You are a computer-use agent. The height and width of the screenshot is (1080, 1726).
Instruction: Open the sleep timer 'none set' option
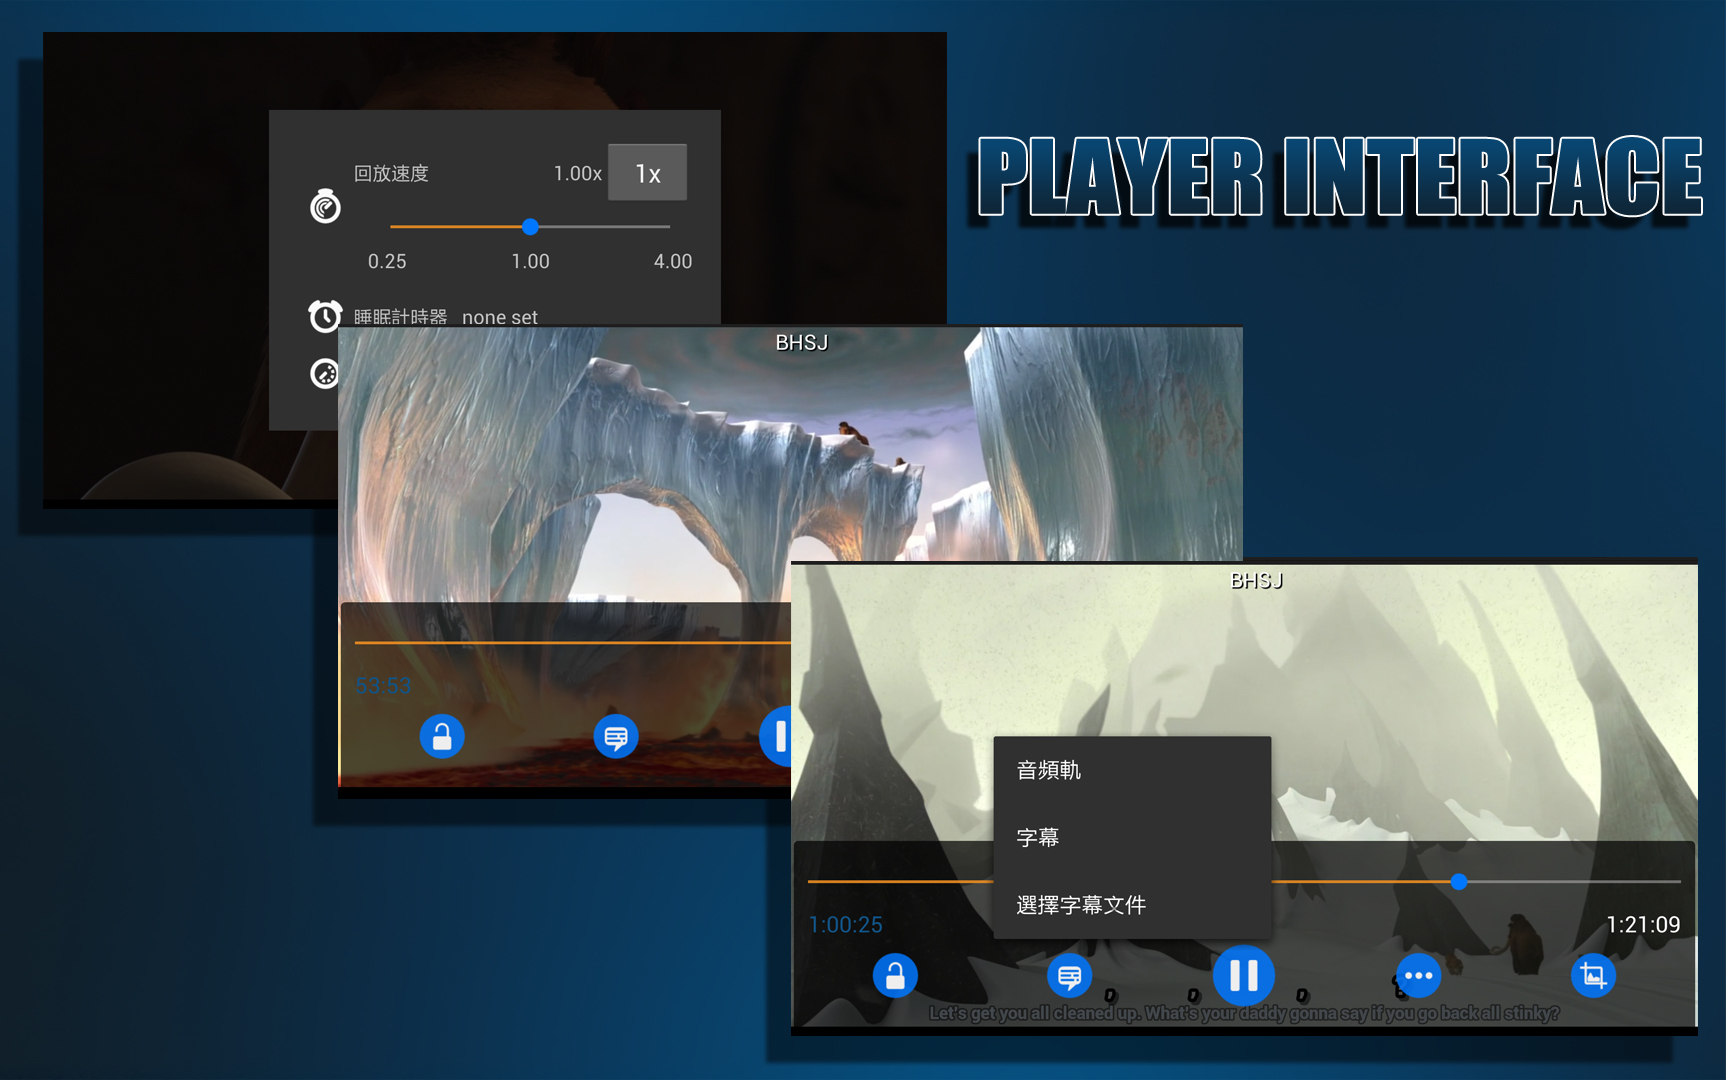(x=500, y=317)
